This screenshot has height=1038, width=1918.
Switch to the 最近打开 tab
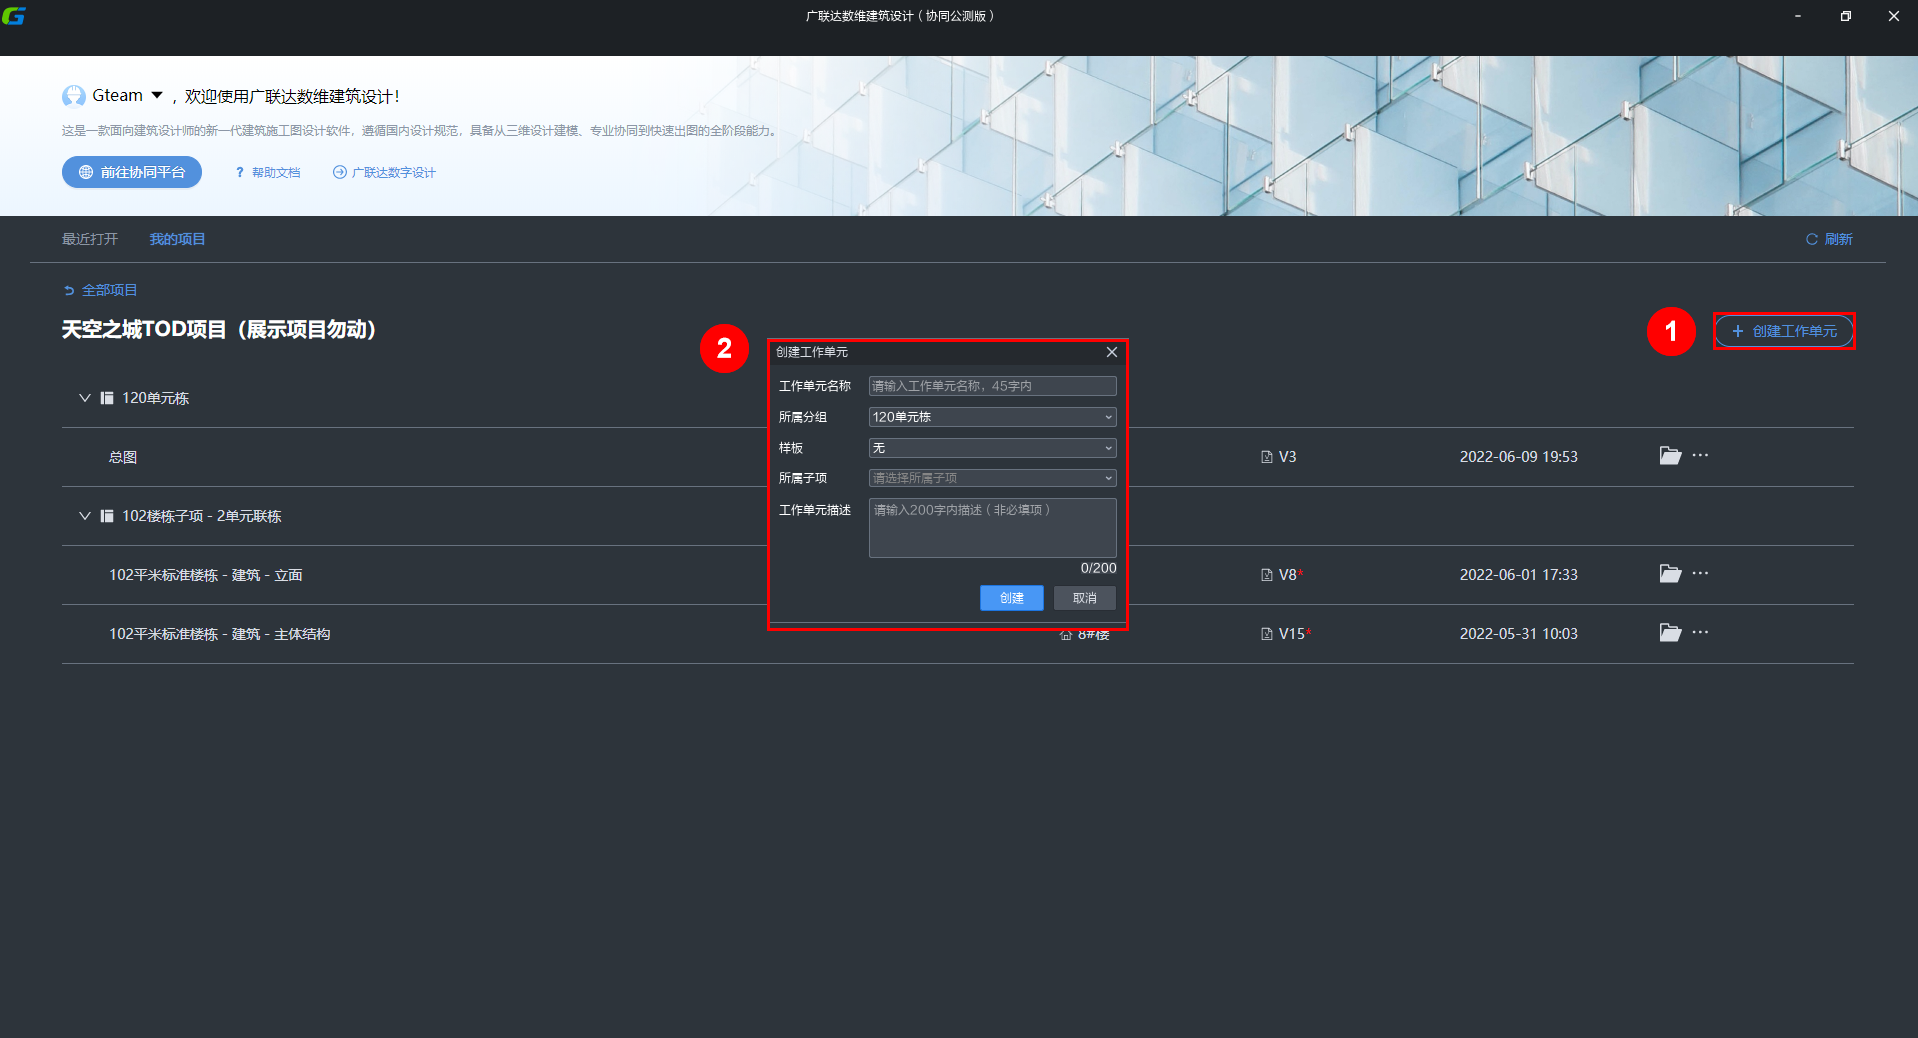90,239
